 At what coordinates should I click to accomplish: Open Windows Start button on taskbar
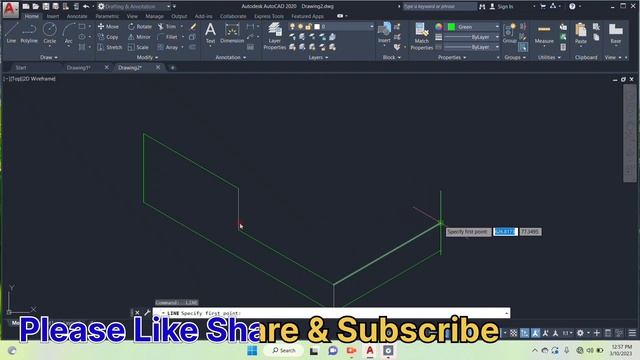252,351
